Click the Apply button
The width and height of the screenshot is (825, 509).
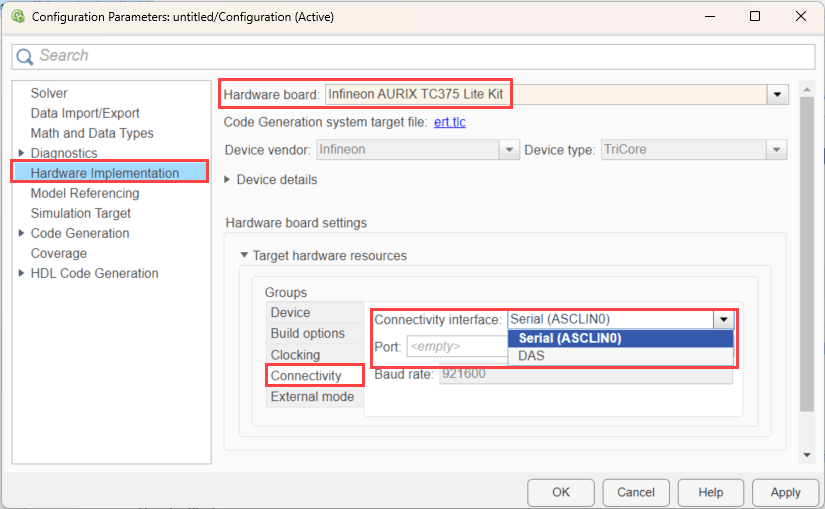tap(785, 492)
